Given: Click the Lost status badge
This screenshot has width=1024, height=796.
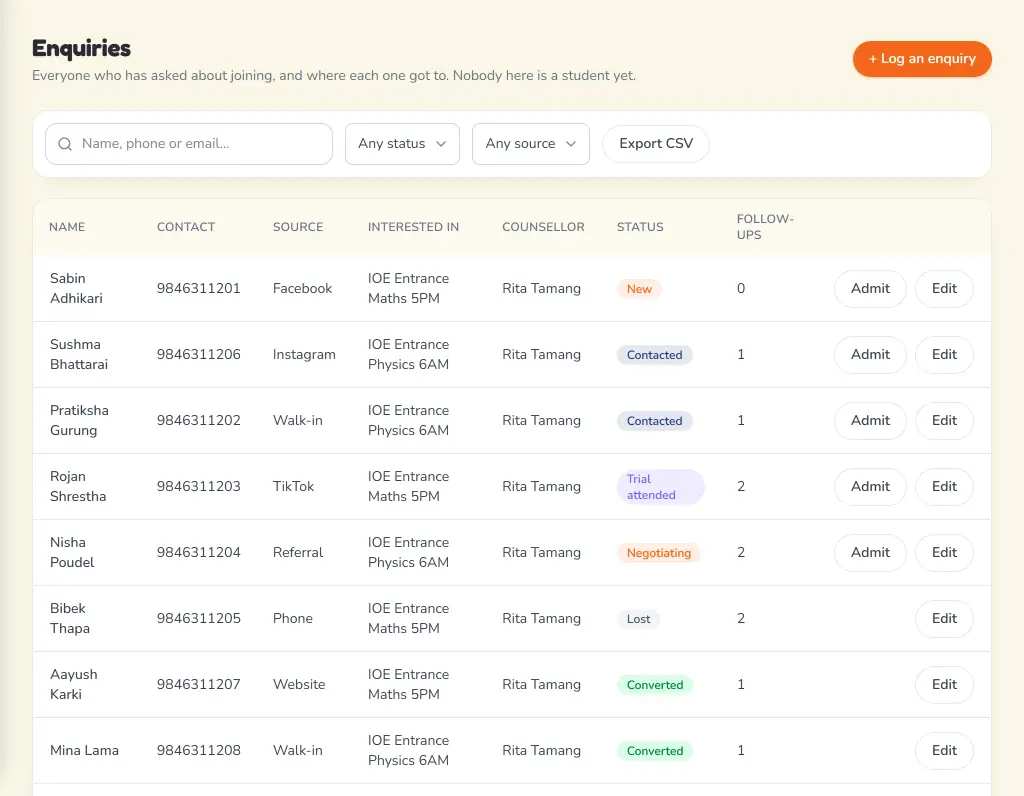Looking at the screenshot, I should pos(638,619).
